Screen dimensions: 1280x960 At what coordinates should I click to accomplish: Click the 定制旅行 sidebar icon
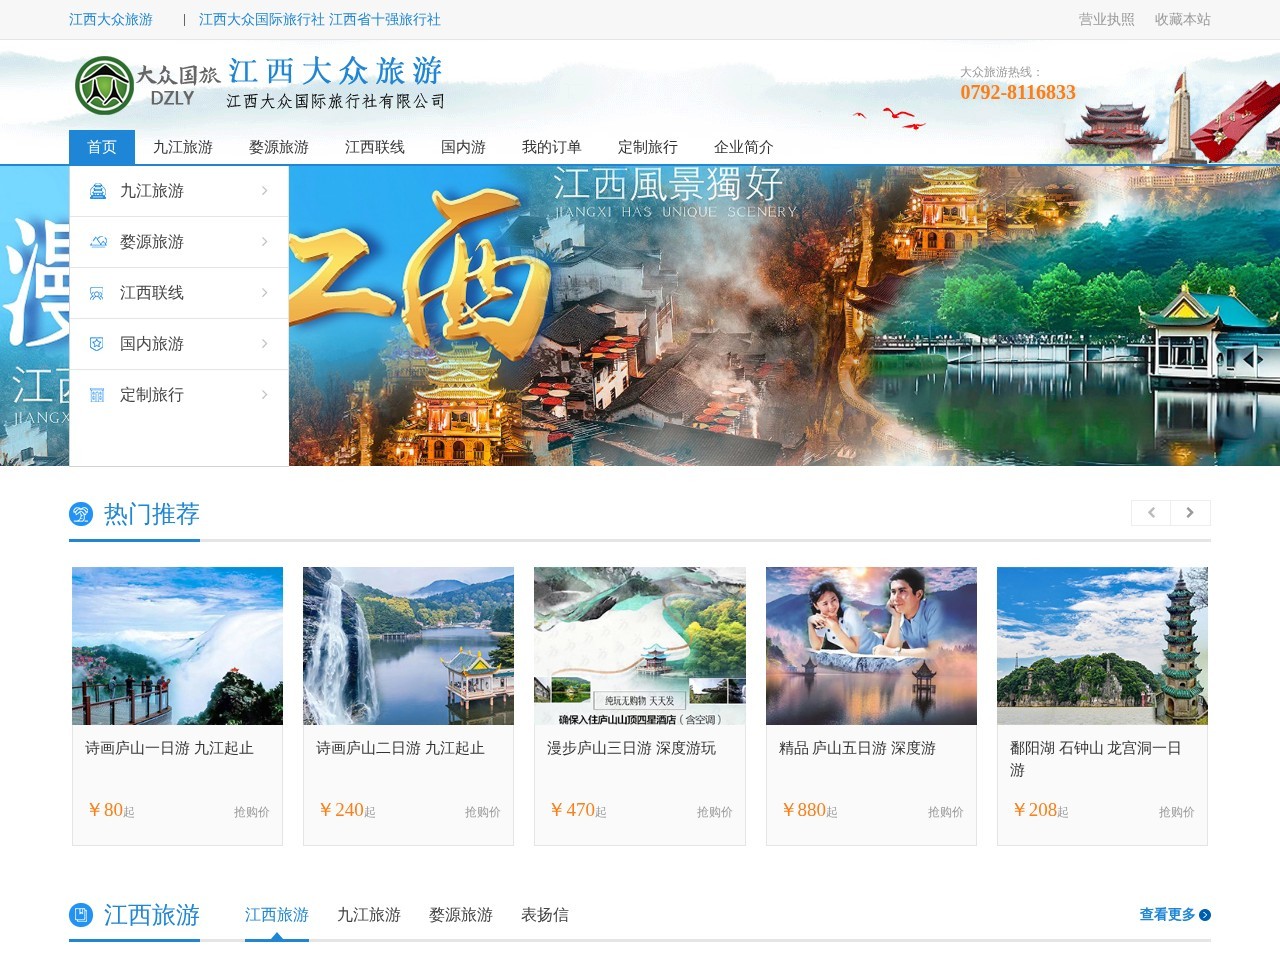point(96,394)
